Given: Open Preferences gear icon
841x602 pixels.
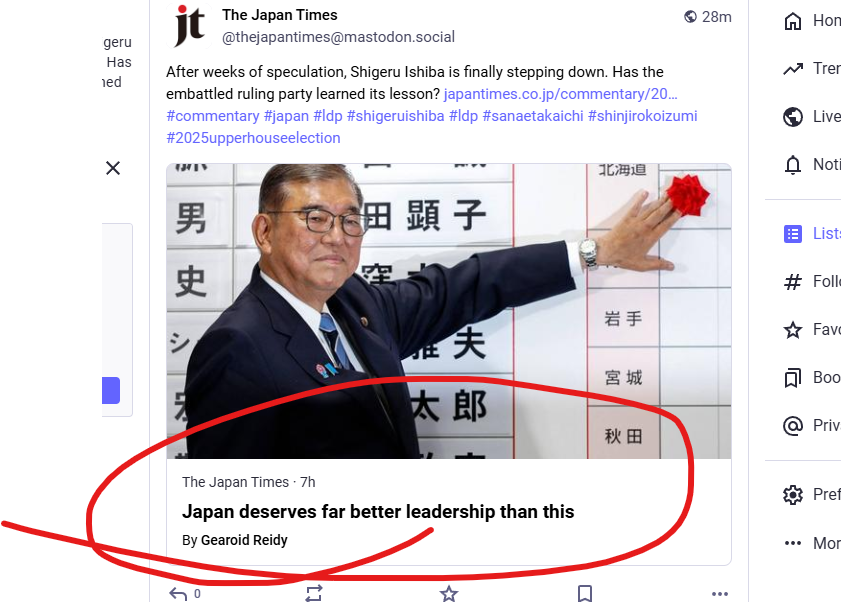Looking at the screenshot, I should [x=793, y=494].
